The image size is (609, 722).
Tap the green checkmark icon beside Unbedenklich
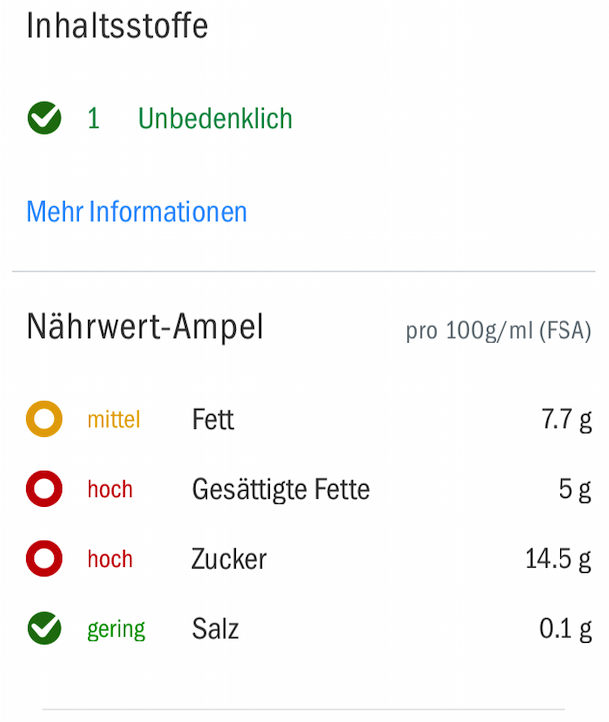tap(44, 118)
